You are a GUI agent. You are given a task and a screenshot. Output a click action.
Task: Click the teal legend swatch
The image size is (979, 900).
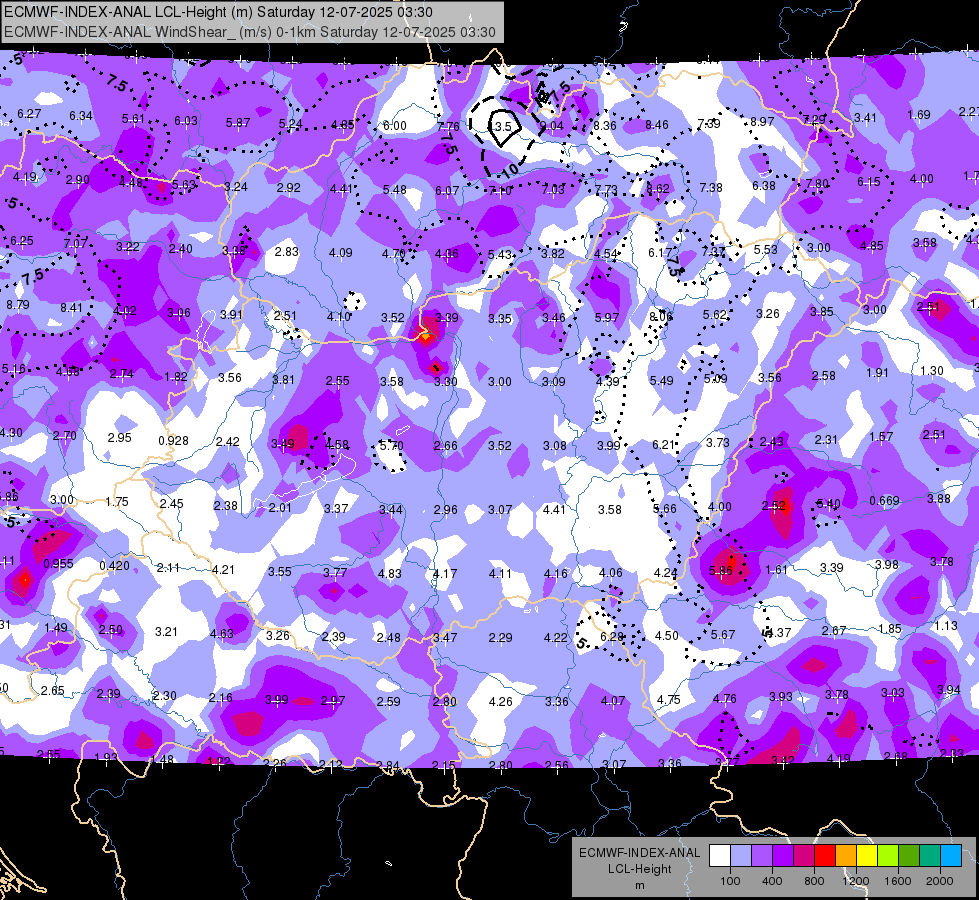[930, 856]
